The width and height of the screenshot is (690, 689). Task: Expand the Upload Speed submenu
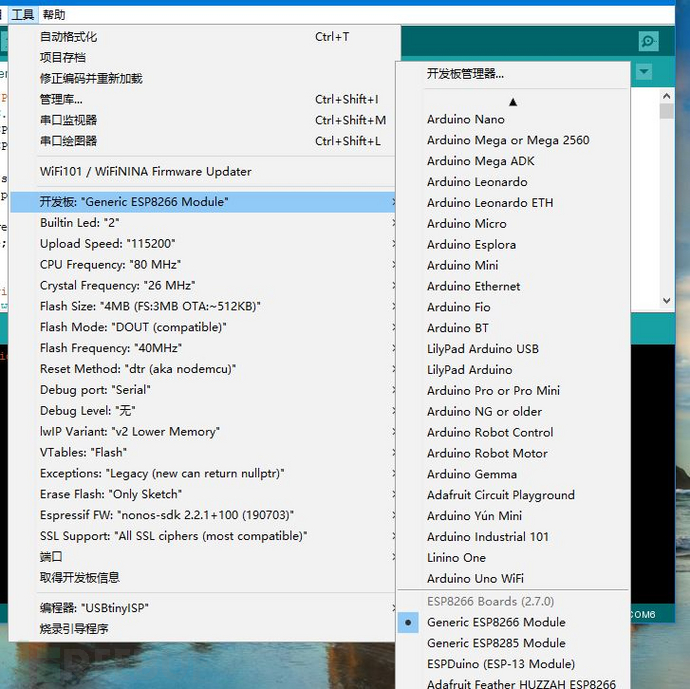(x=202, y=244)
